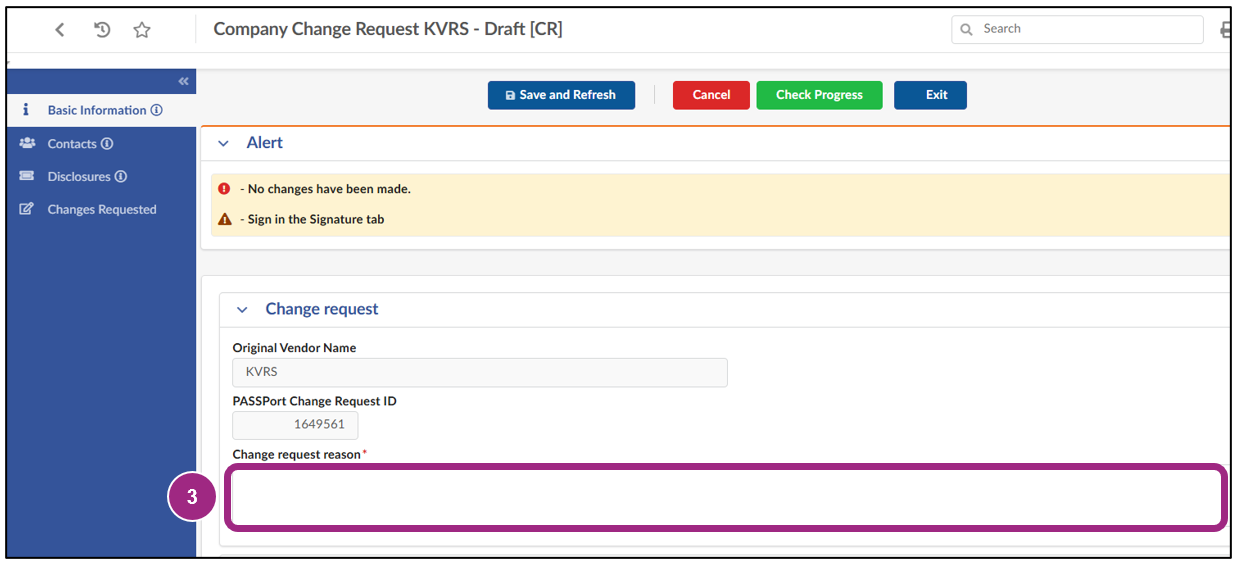Click info circle next to Contacts
Screen dimensions: 1238x565
(x=107, y=144)
